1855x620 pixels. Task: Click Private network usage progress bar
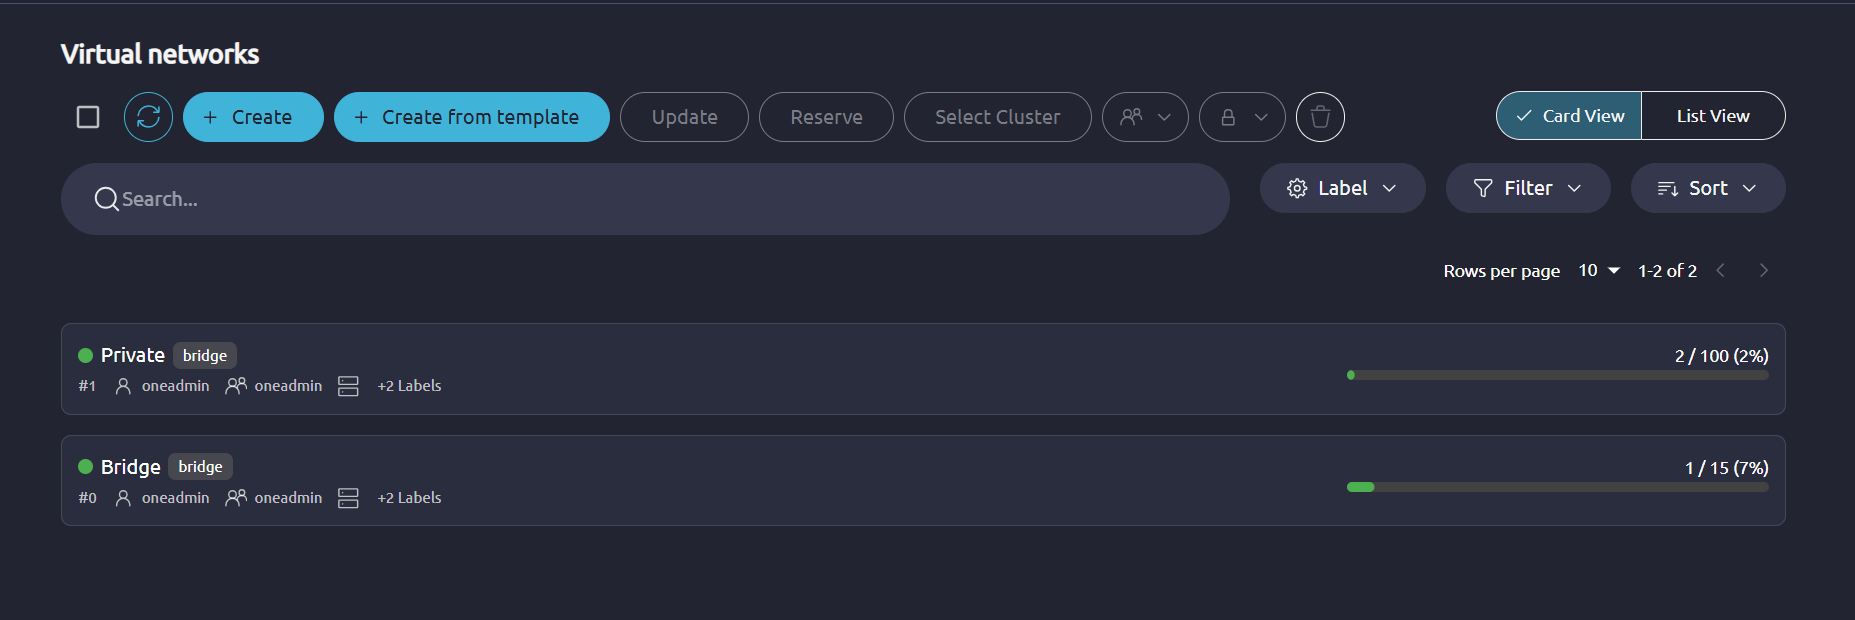(1558, 375)
